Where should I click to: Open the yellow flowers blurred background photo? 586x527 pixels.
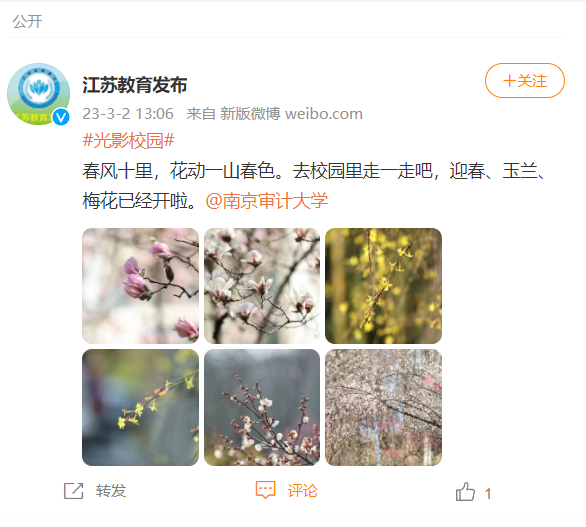(141, 407)
